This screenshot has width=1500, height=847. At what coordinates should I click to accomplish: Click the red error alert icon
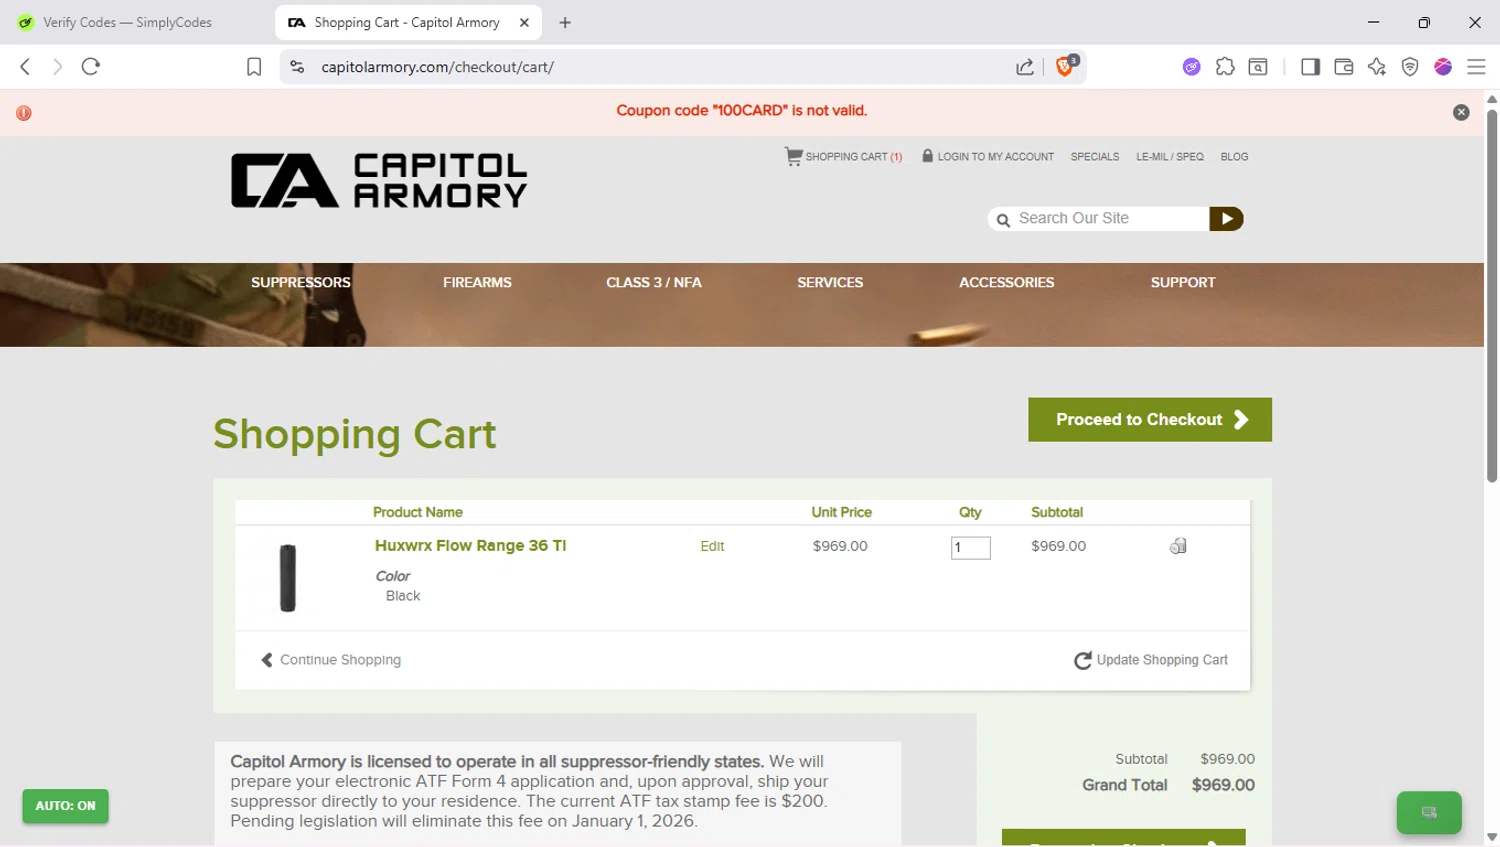pyautogui.click(x=24, y=113)
